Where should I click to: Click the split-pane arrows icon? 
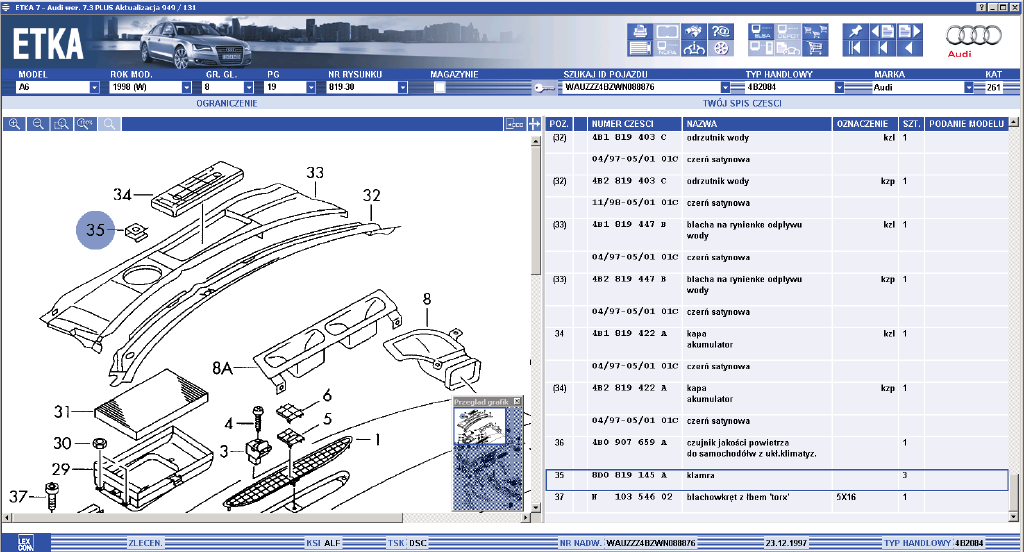click(x=534, y=124)
